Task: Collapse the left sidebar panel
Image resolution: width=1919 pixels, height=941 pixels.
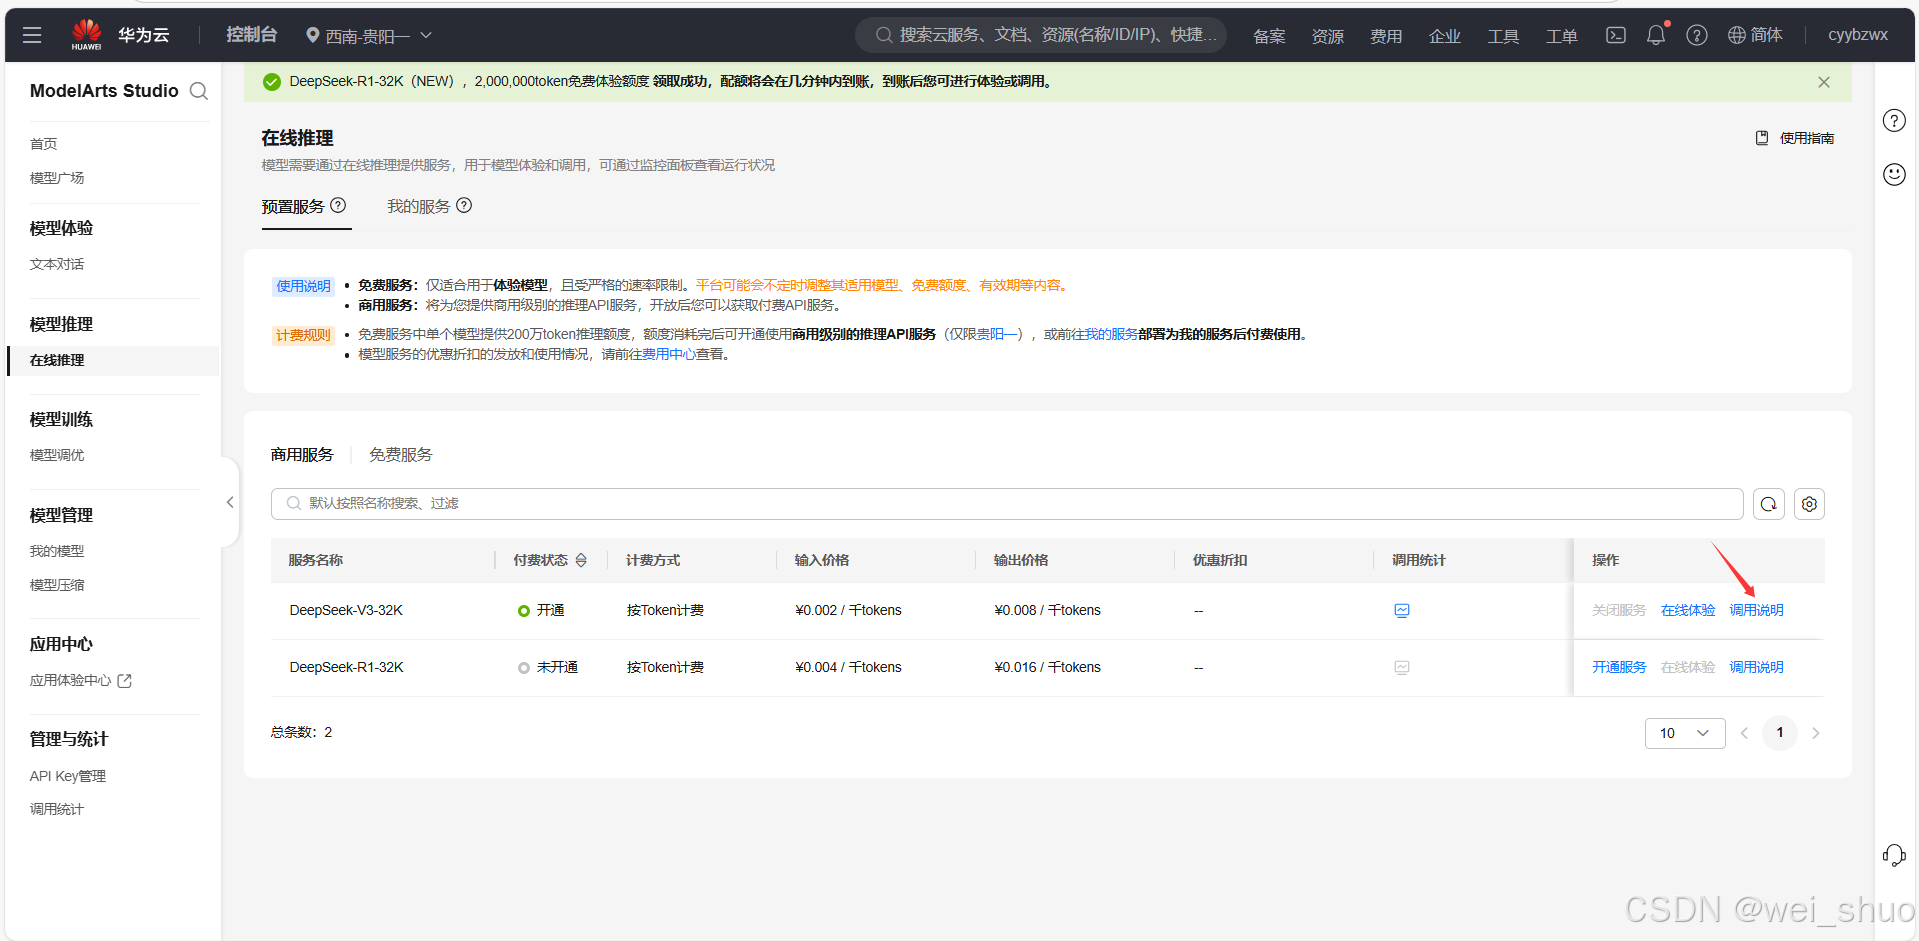Action: [x=230, y=502]
